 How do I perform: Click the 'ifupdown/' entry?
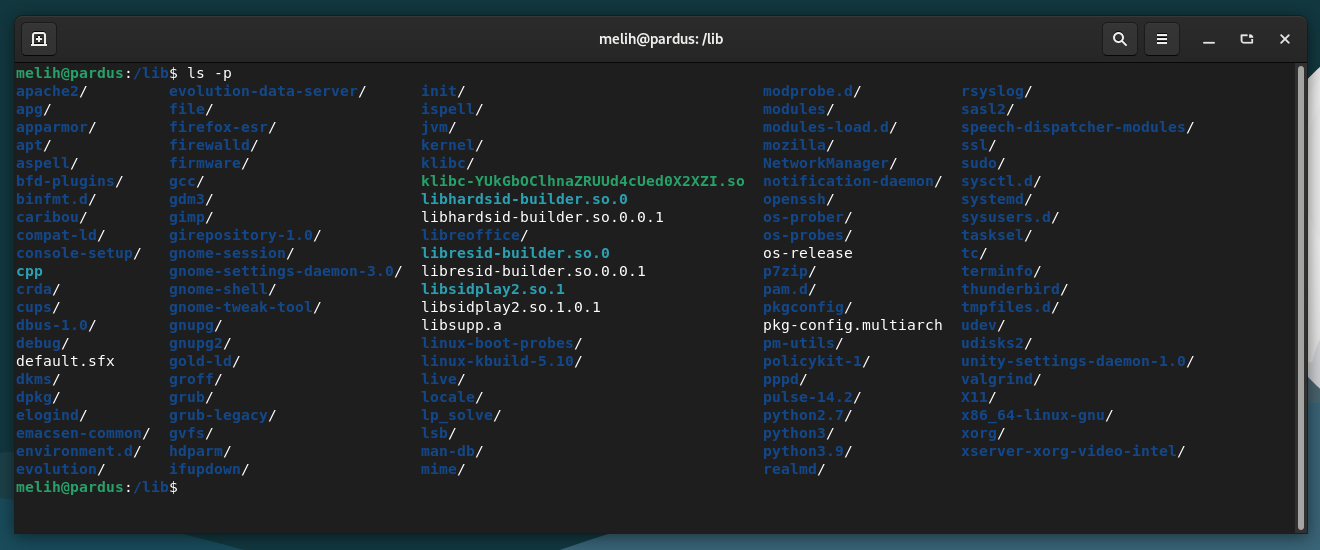pyautogui.click(x=209, y=469)
